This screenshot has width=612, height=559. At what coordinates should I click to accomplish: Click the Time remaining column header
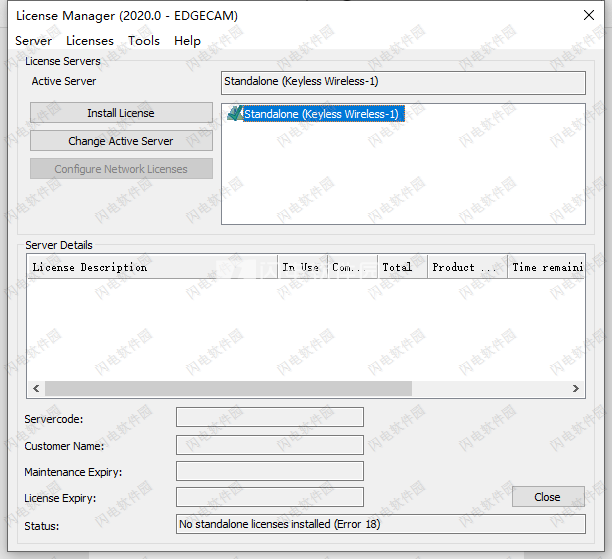[x=546, y=267]
